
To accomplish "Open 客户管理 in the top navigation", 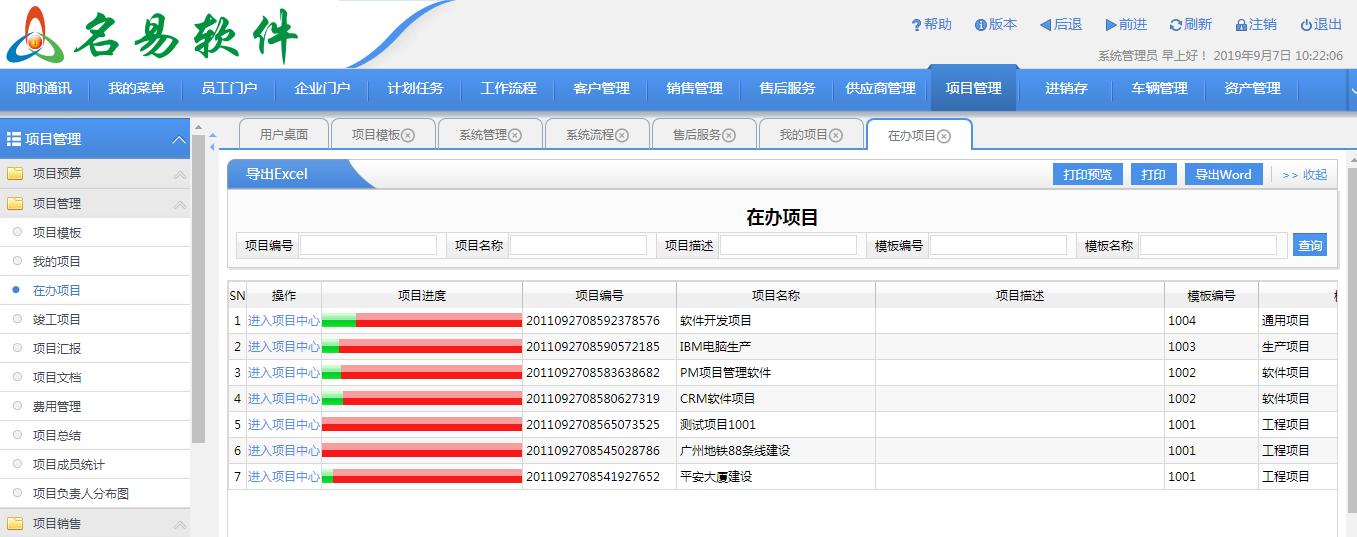I will click(x=601, y=88).
